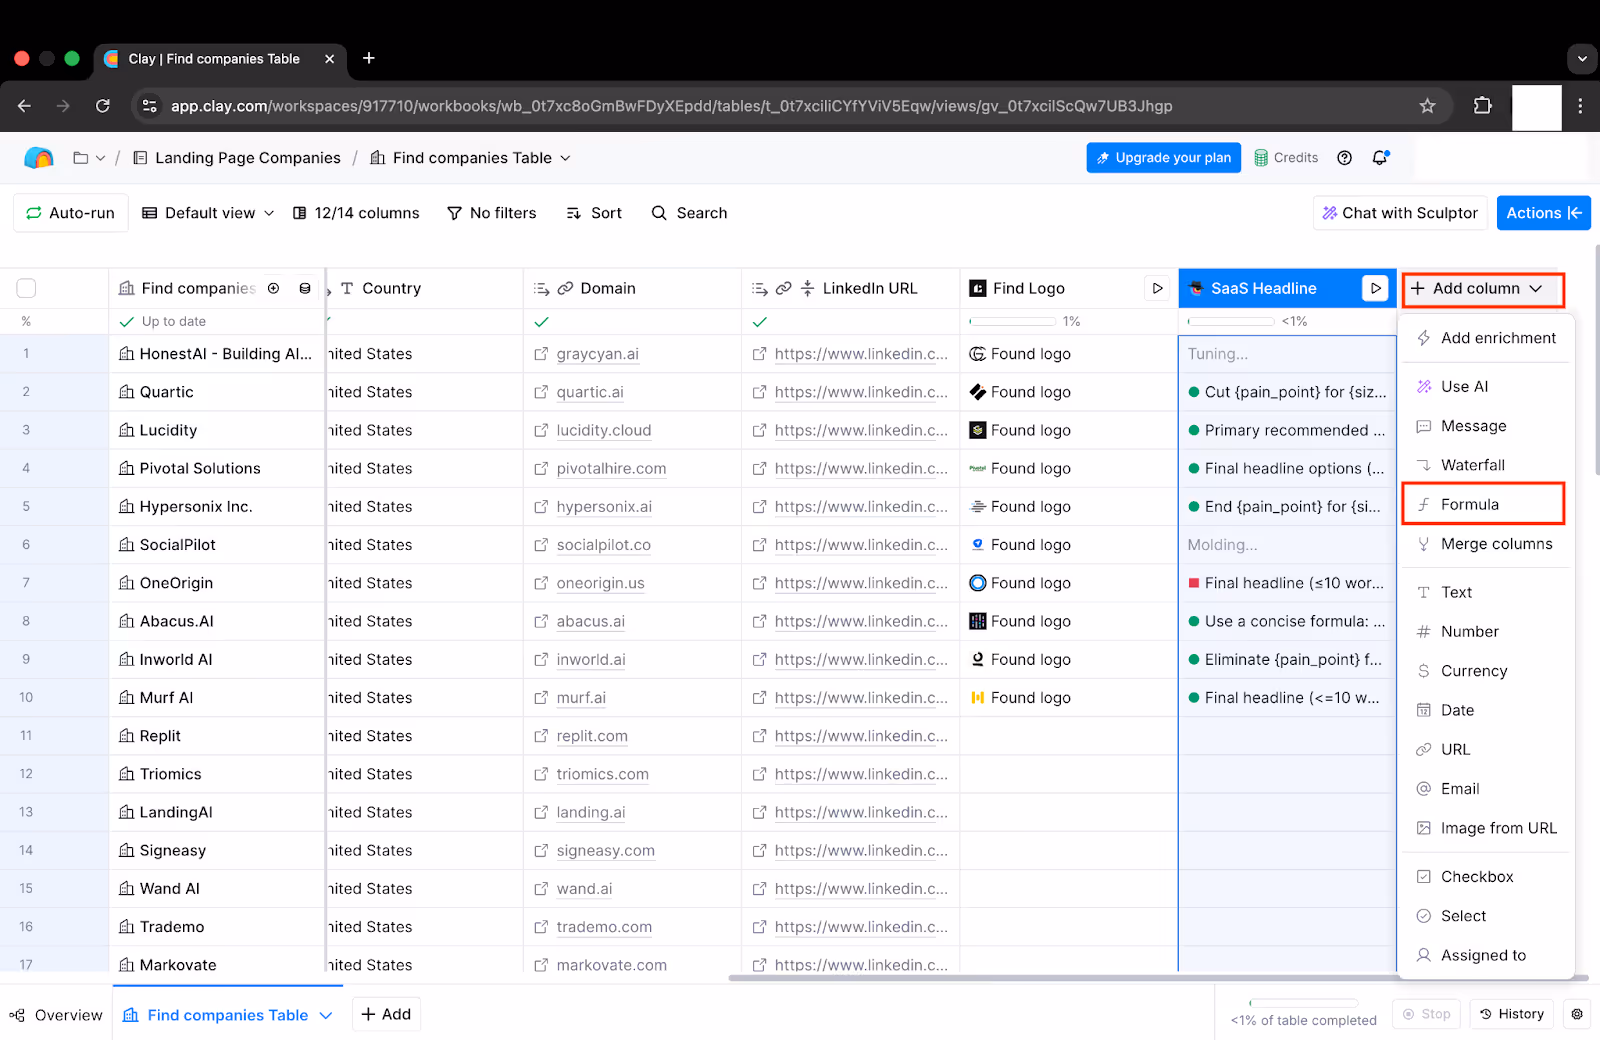This screenshot has width=1600, height=1040.
Task: Click the add icon in Find companies header
Action: click(x=273, y=288)
